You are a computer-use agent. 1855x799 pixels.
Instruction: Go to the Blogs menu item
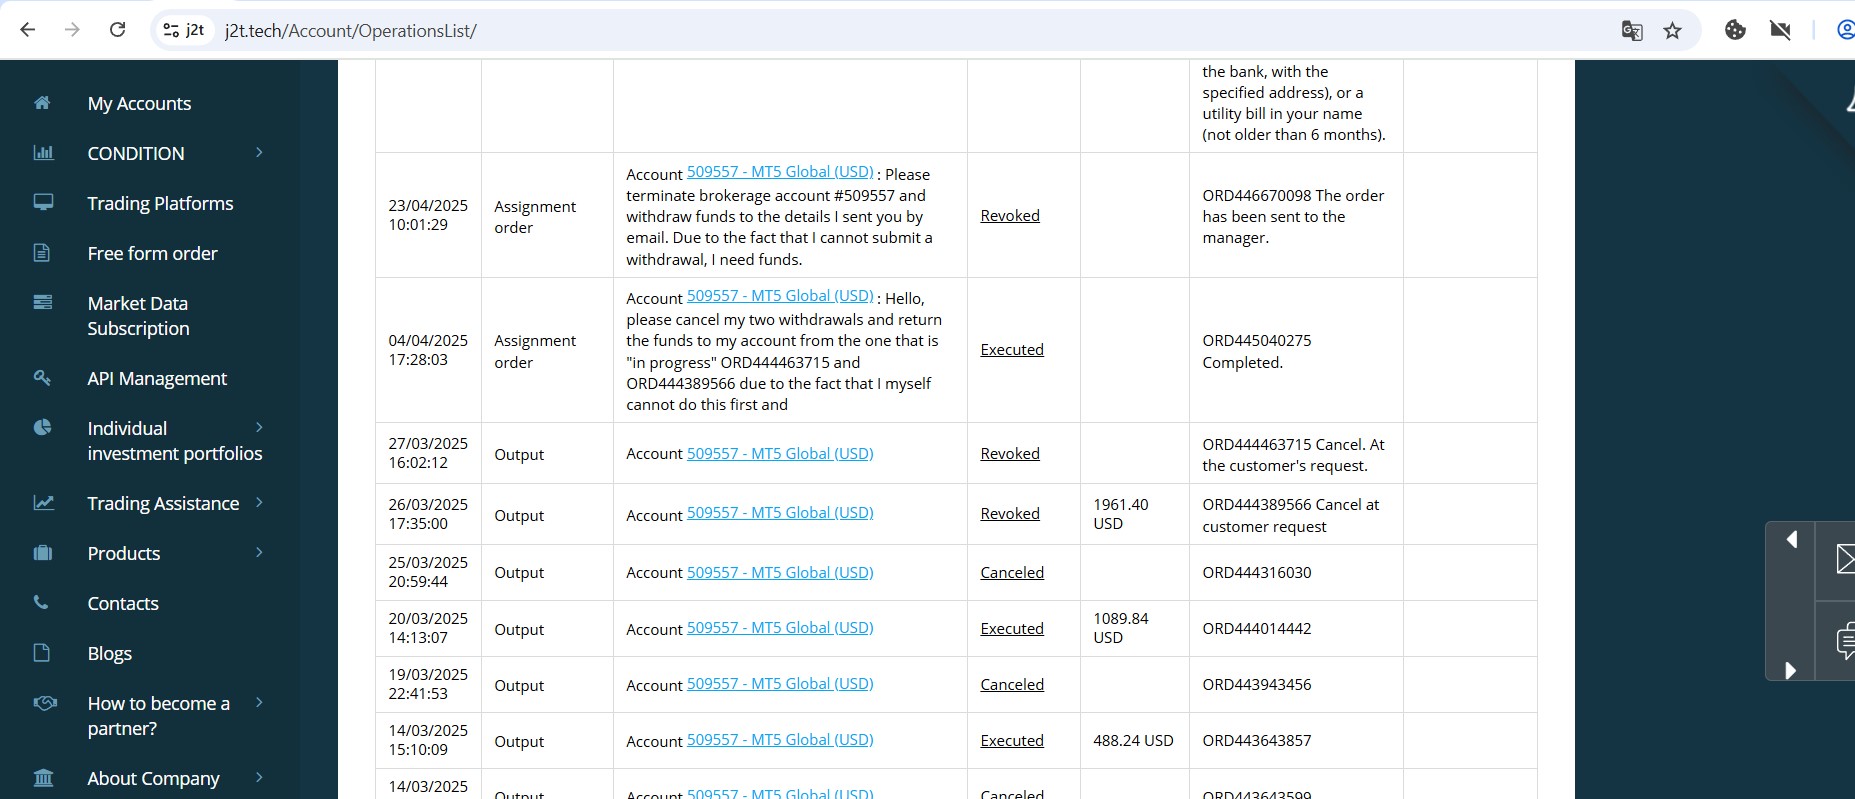tap(109, 653)
